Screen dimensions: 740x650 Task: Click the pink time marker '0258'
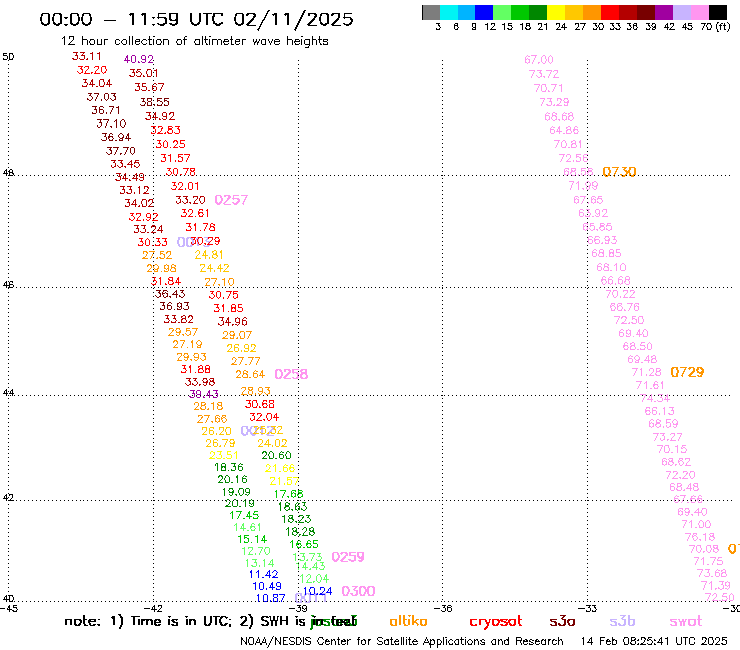(291, 374)
